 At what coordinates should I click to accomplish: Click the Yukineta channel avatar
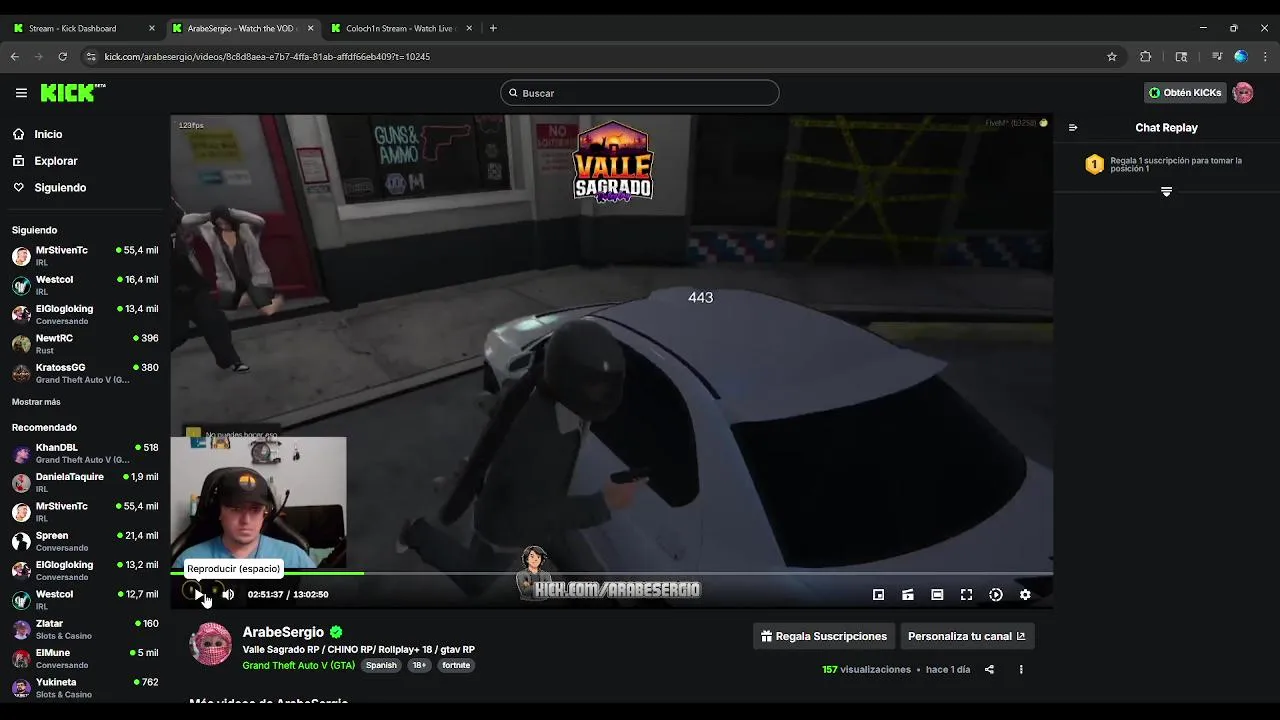21,688
